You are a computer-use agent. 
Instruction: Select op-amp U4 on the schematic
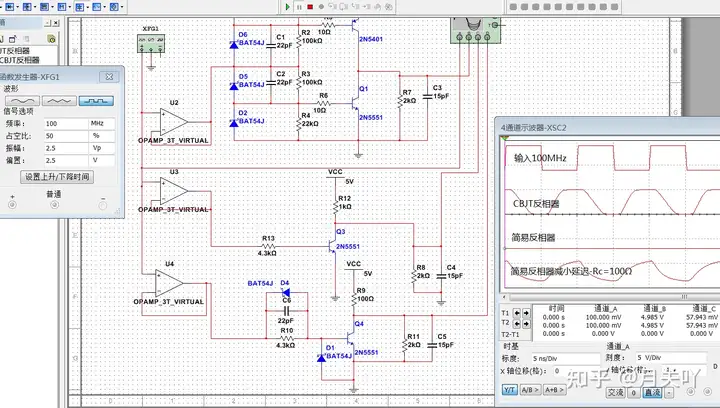(169, 283)
